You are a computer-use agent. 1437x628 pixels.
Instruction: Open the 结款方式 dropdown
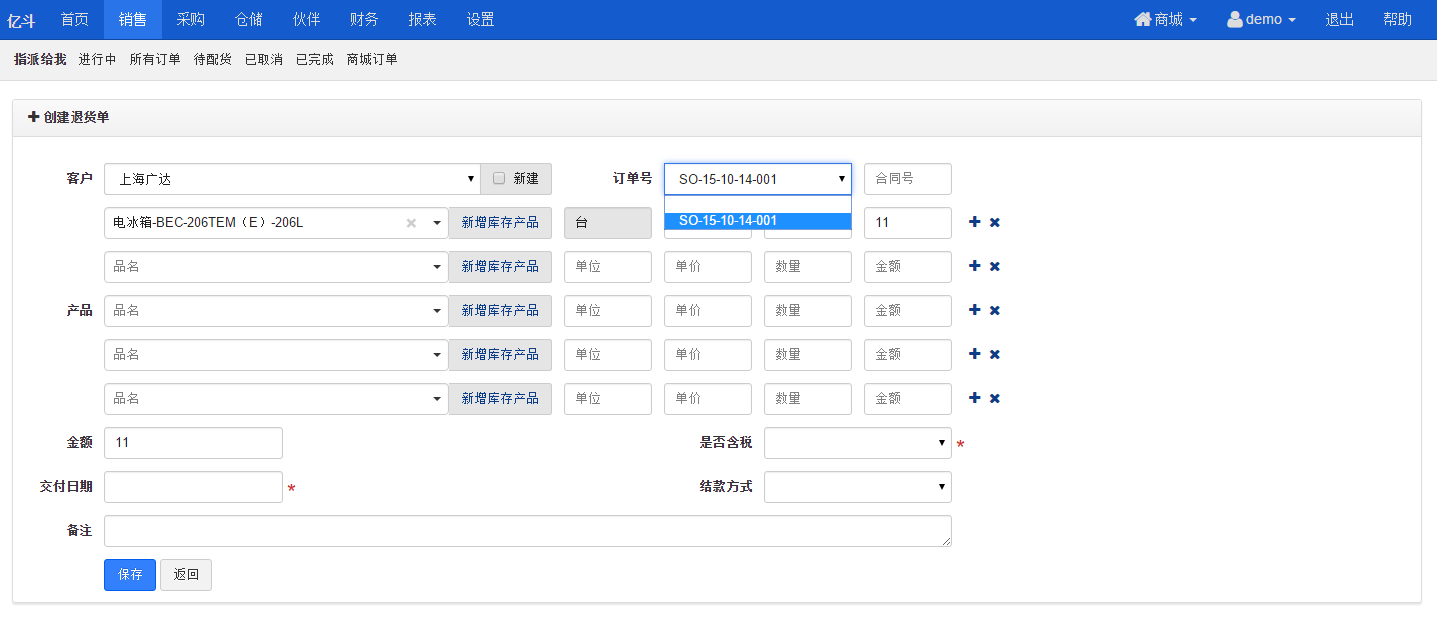coord(857,487)
